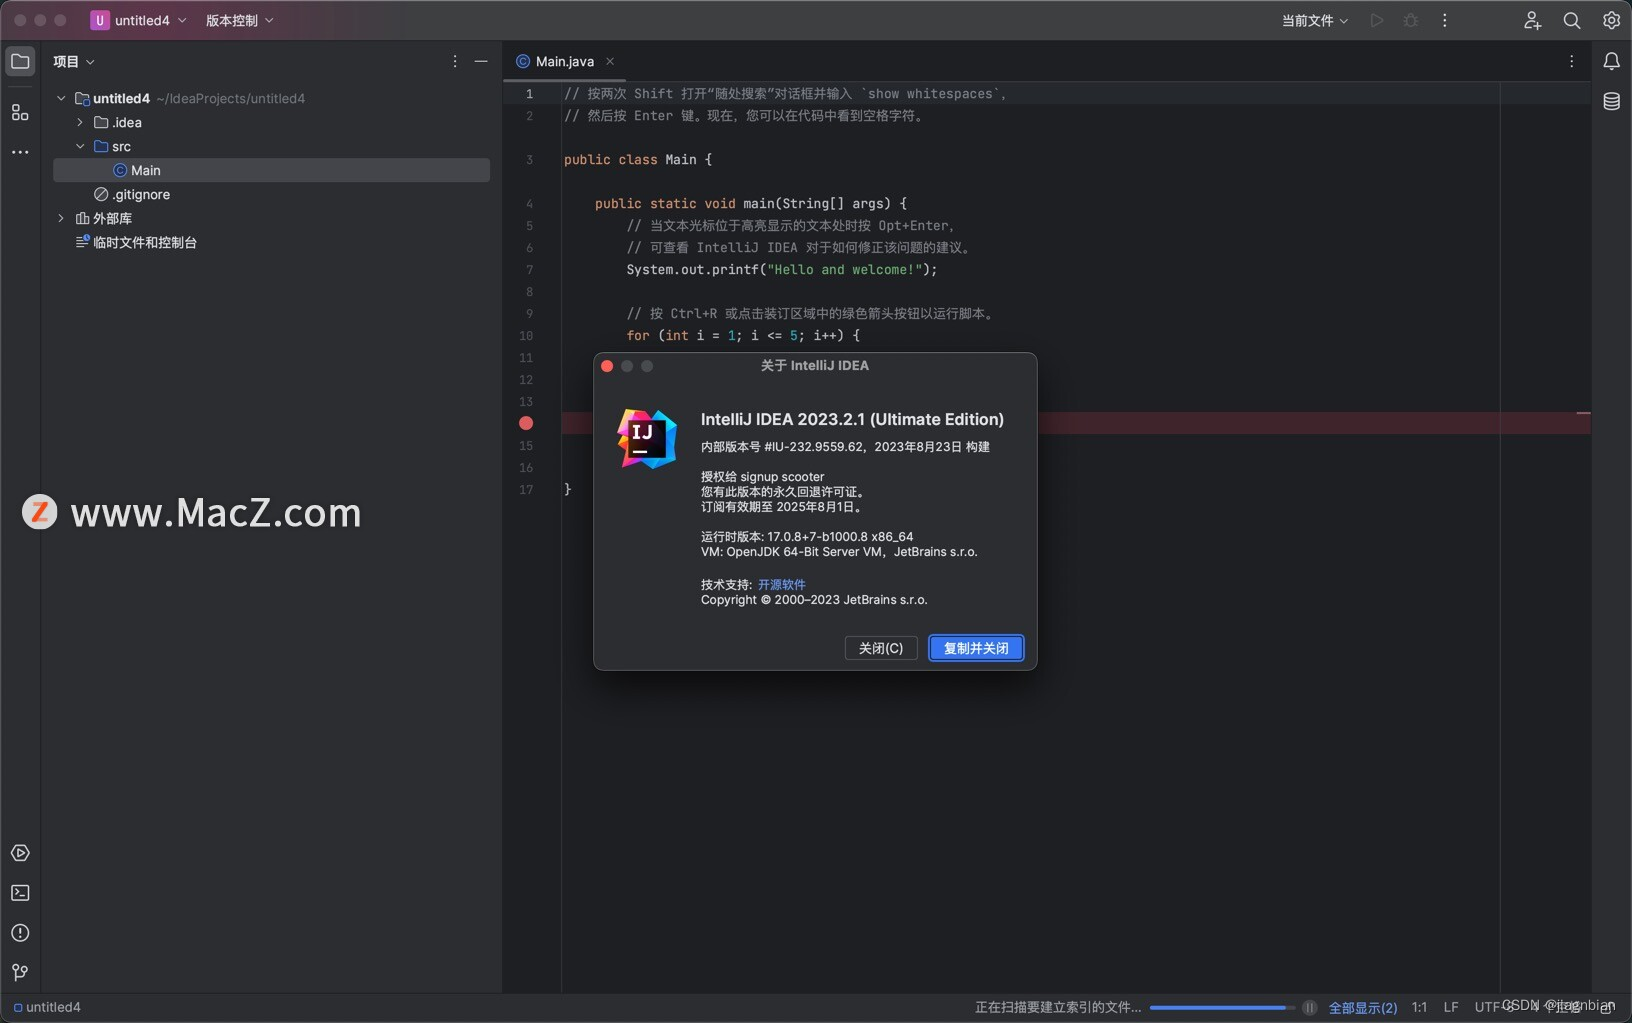Close the Main.java editor tab
This screenshot has width=1632, height=1023.
pos(610,62)
